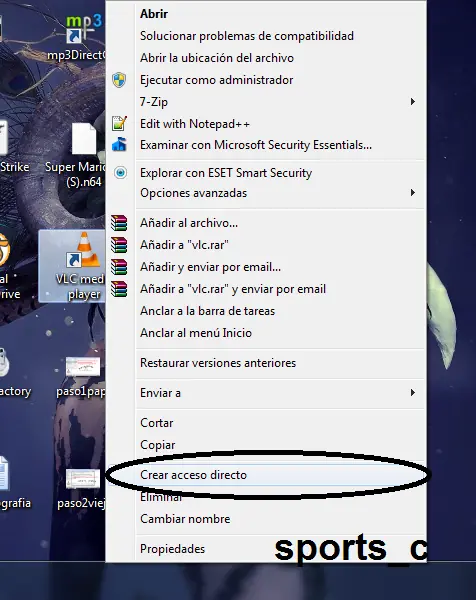
Task: Click WinRAR icon next to Añadir al archivo
Action: coord(119,223)
